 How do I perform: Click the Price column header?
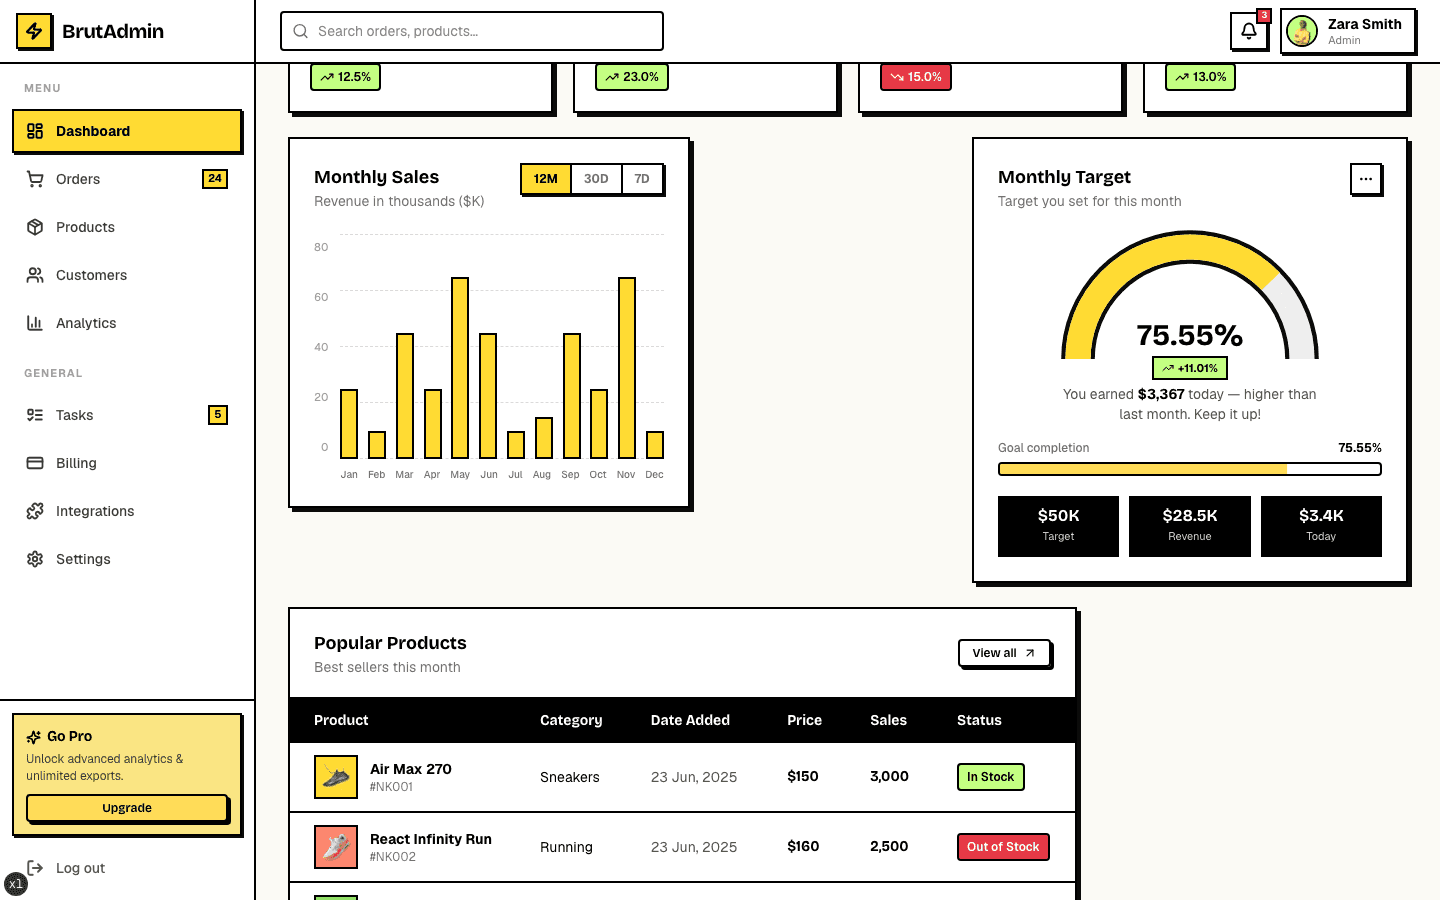click(804, 720)
